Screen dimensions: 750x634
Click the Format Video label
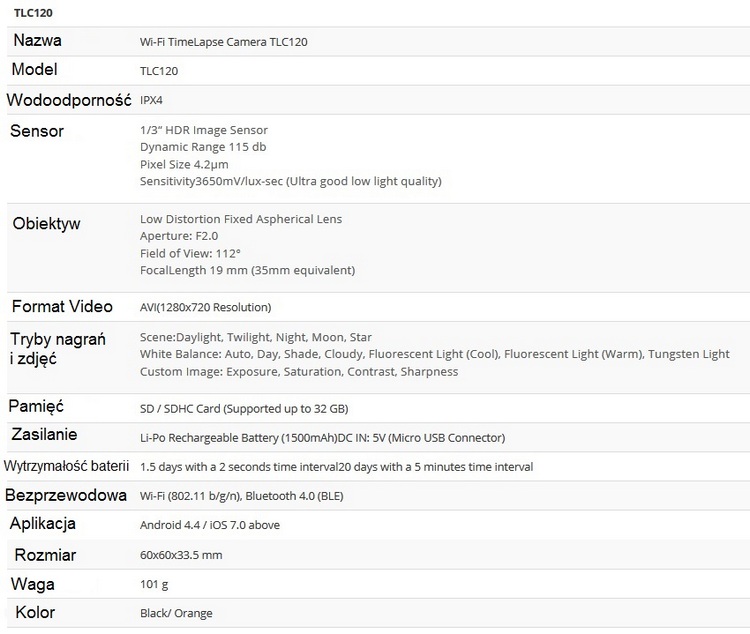(62, 307)
